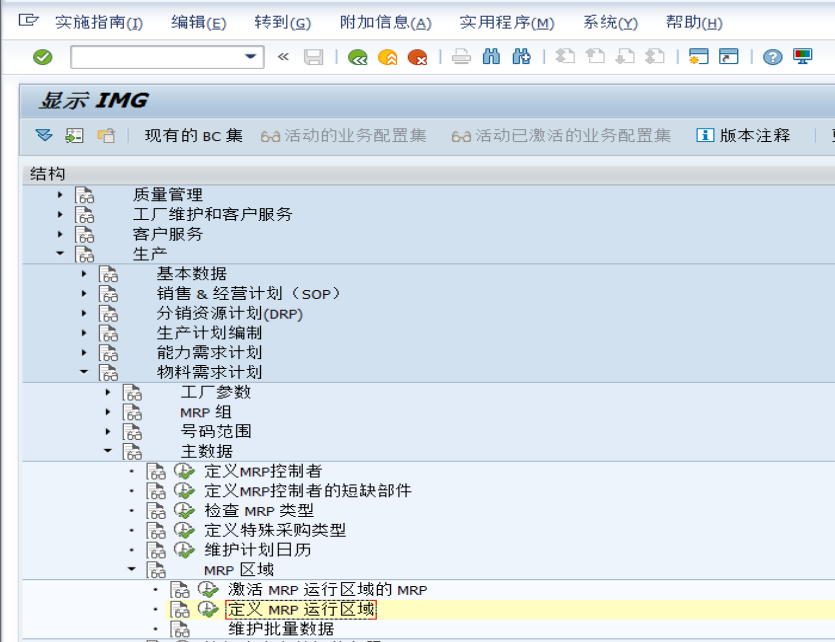This screenshot has width=835, height=642.
Task: Expand the 工厂维护和客户服务 node
Action: click(60, 215)
